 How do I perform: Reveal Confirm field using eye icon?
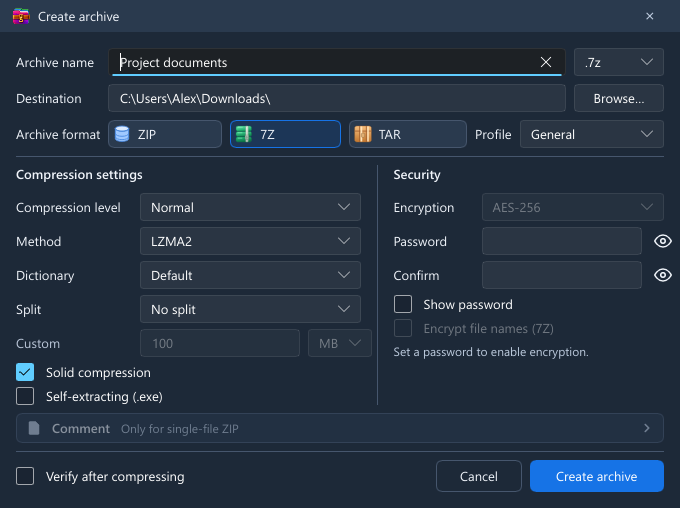[663, 275]
